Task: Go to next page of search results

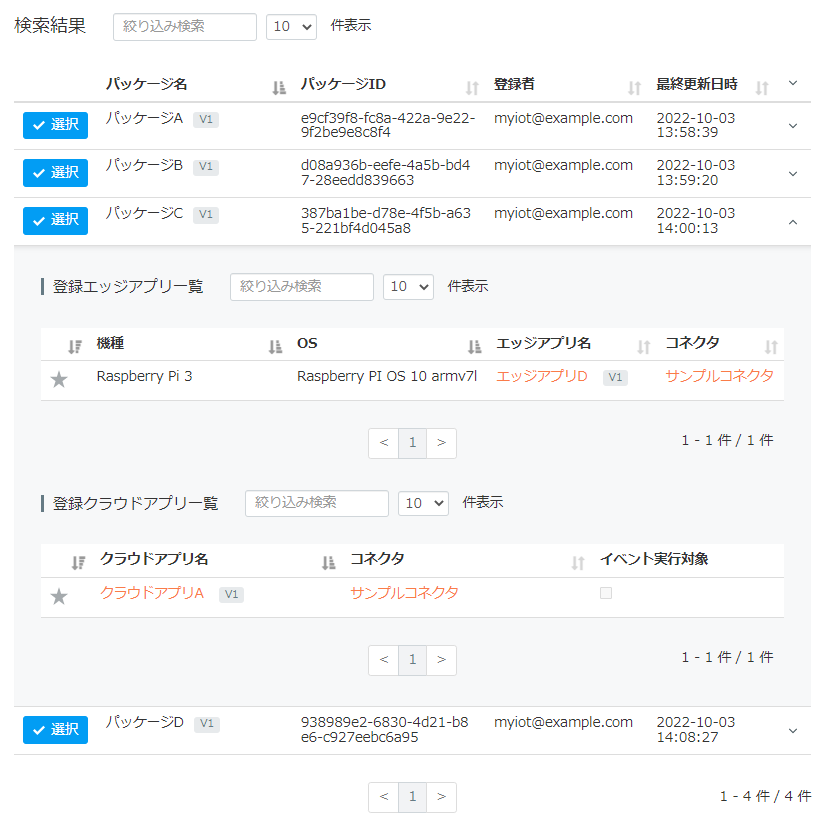Action: [441, 797]
